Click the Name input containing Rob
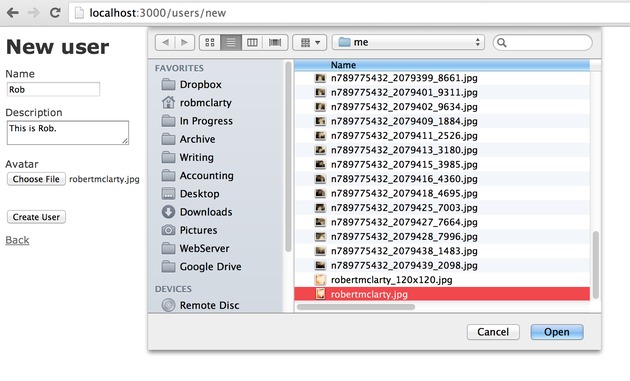 53,89
